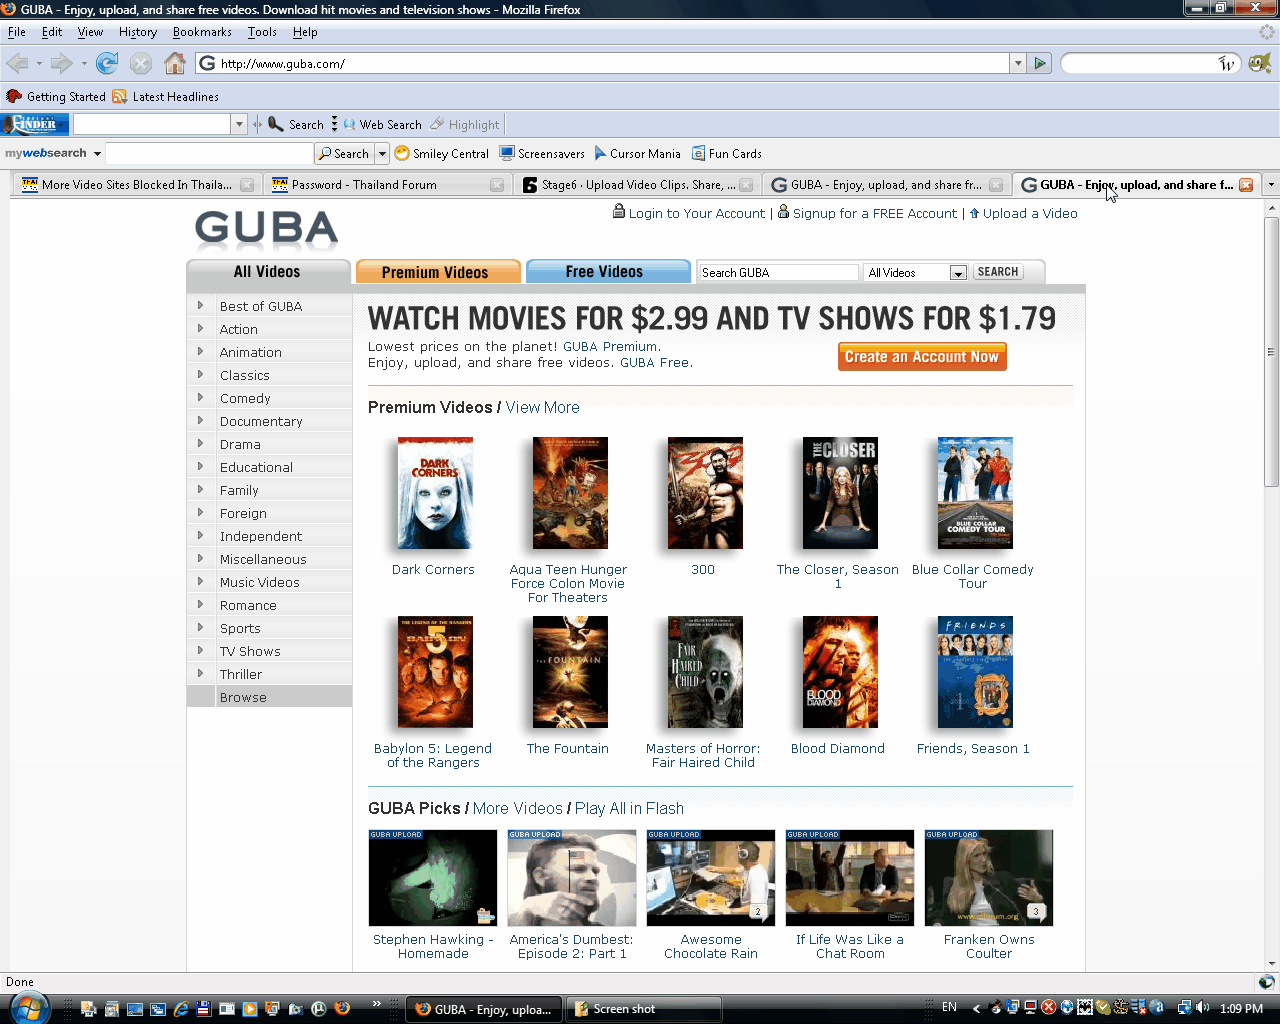Reload the current page
The width and height of the screenshot is (1280, 1024).
click(107, 63)
